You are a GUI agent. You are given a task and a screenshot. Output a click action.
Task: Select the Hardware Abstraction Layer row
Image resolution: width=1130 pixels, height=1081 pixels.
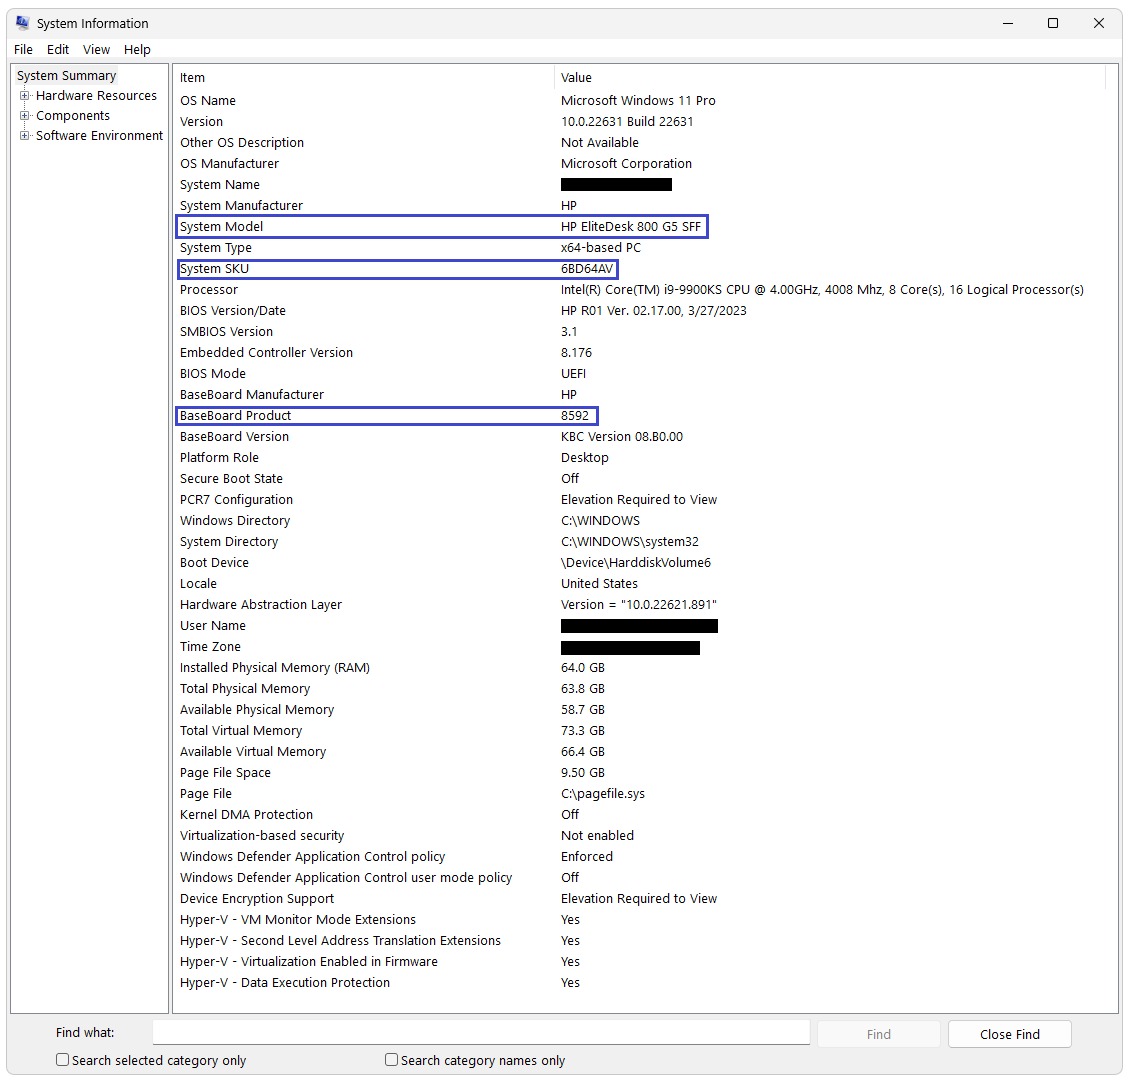pos(639,605)
